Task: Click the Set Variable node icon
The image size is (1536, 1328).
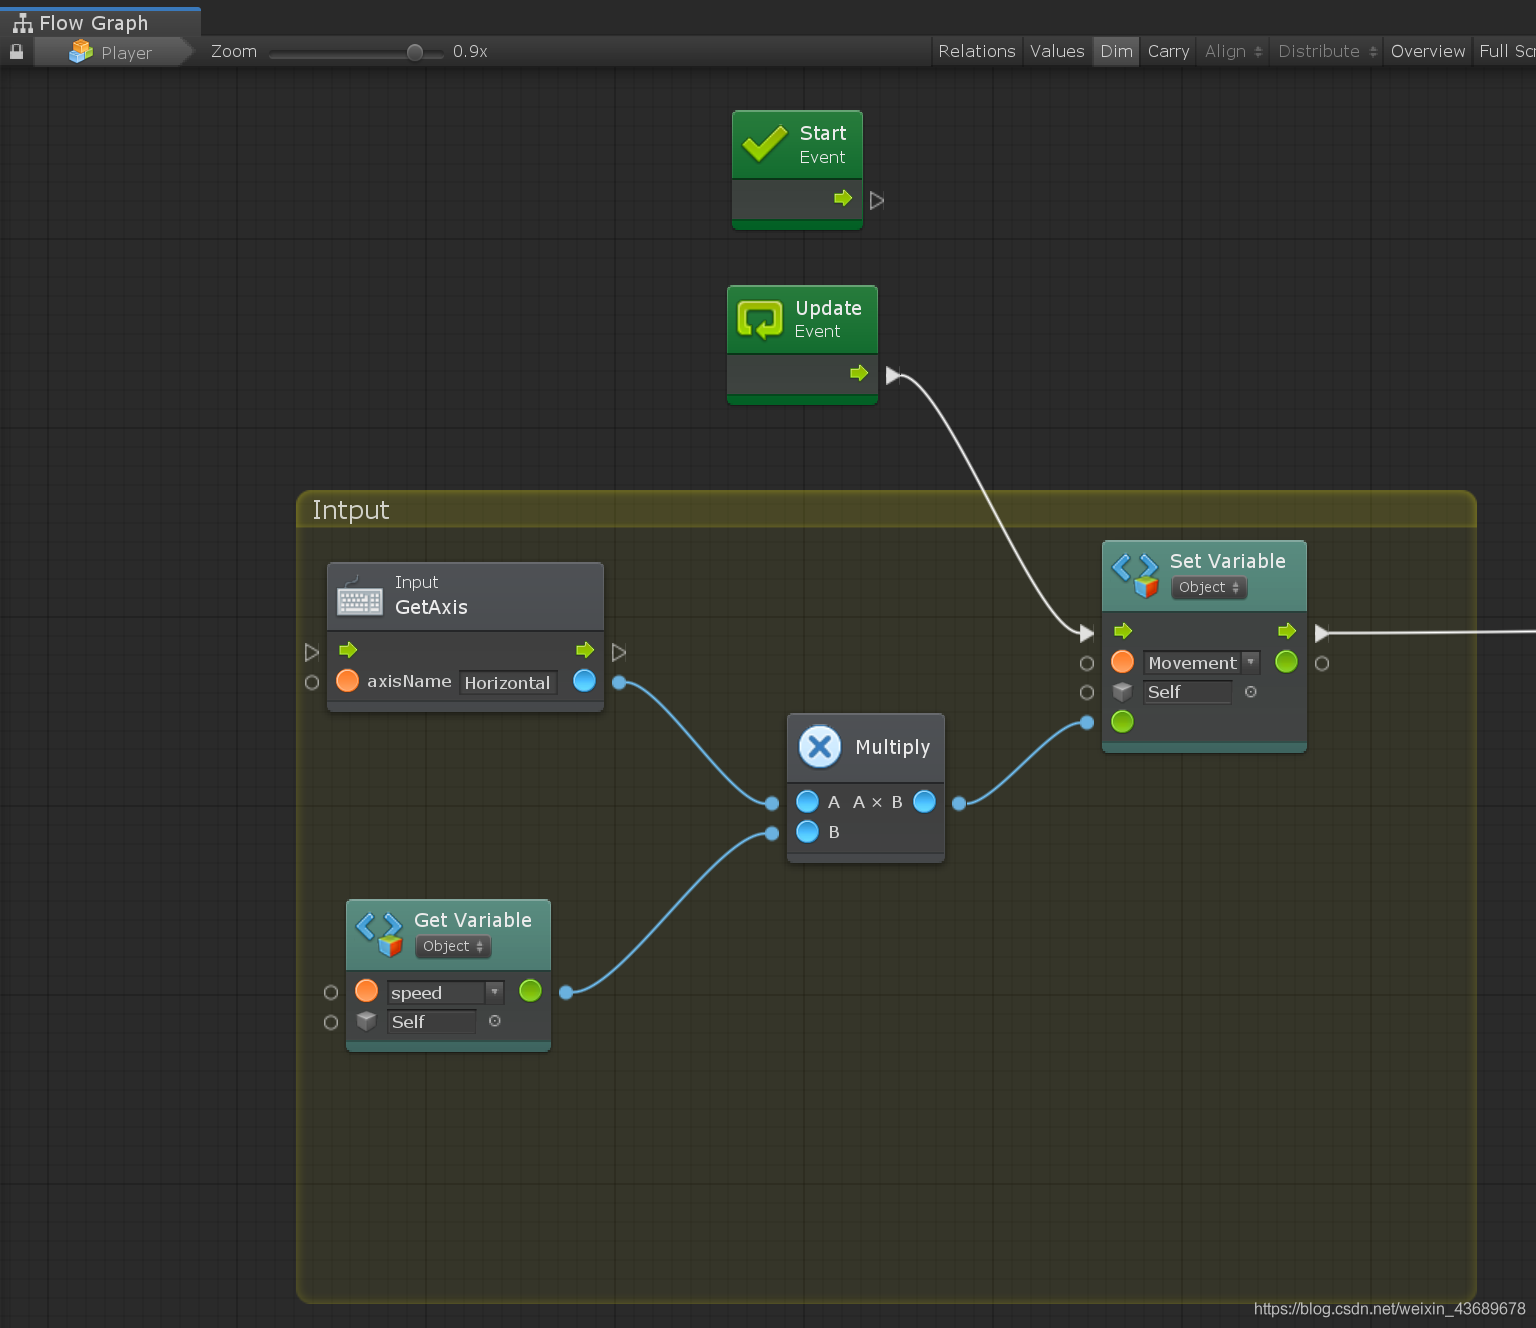Action: pyautogui.click(x=1135, y=574)
